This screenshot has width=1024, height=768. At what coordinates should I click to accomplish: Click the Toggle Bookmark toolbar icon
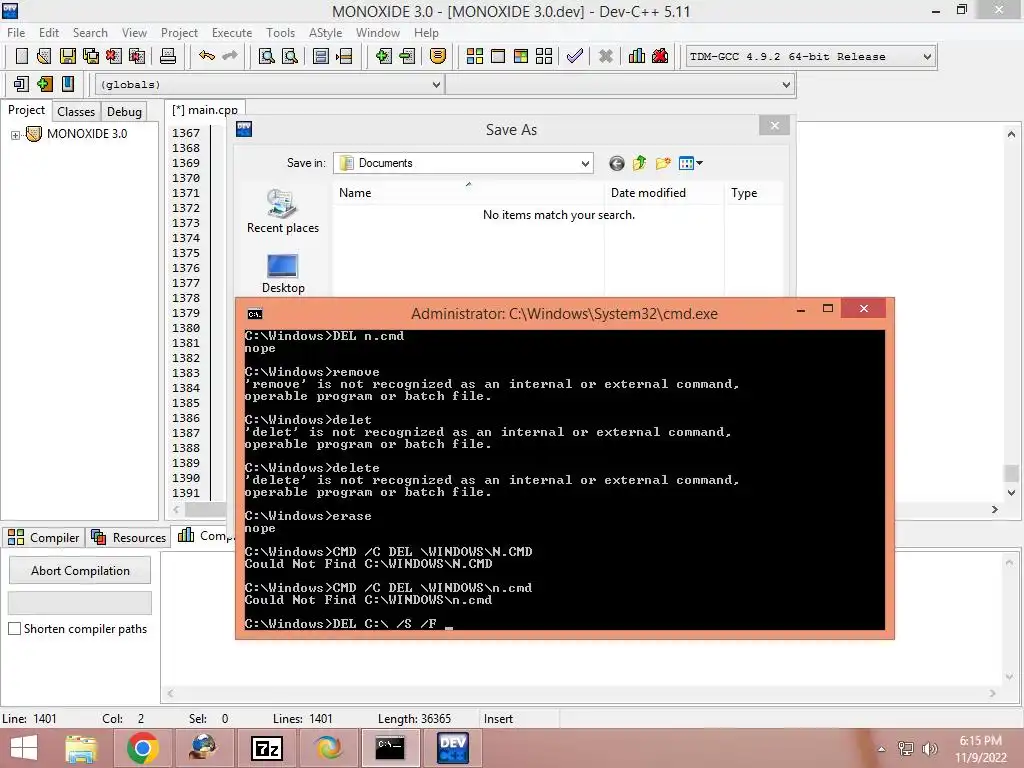tap(44, 84)
